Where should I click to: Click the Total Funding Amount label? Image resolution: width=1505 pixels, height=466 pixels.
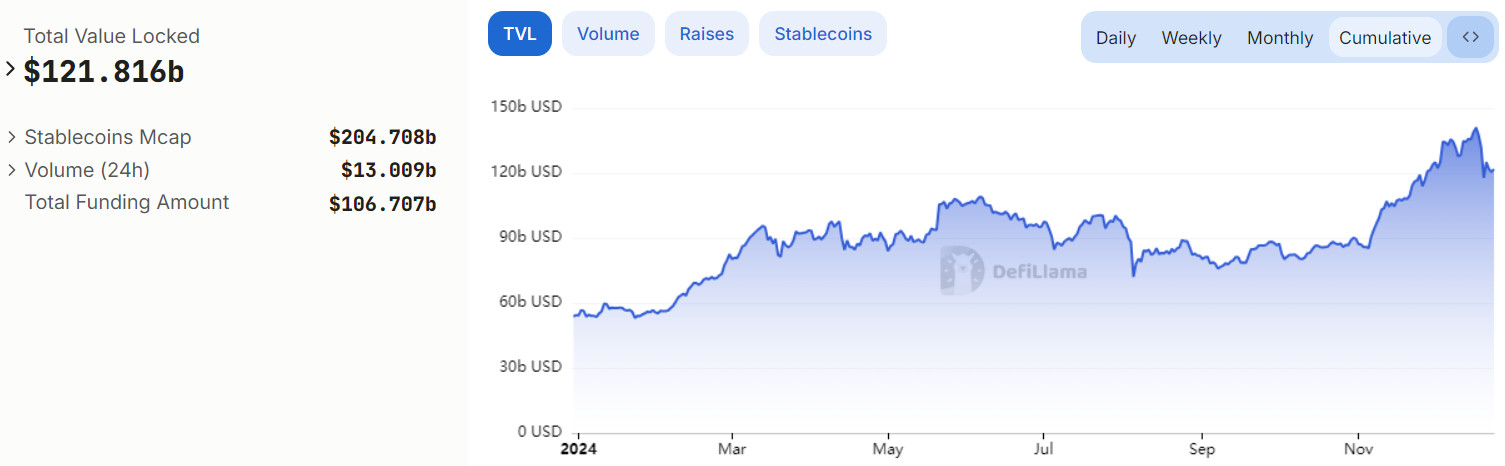(x=127, y=203)
